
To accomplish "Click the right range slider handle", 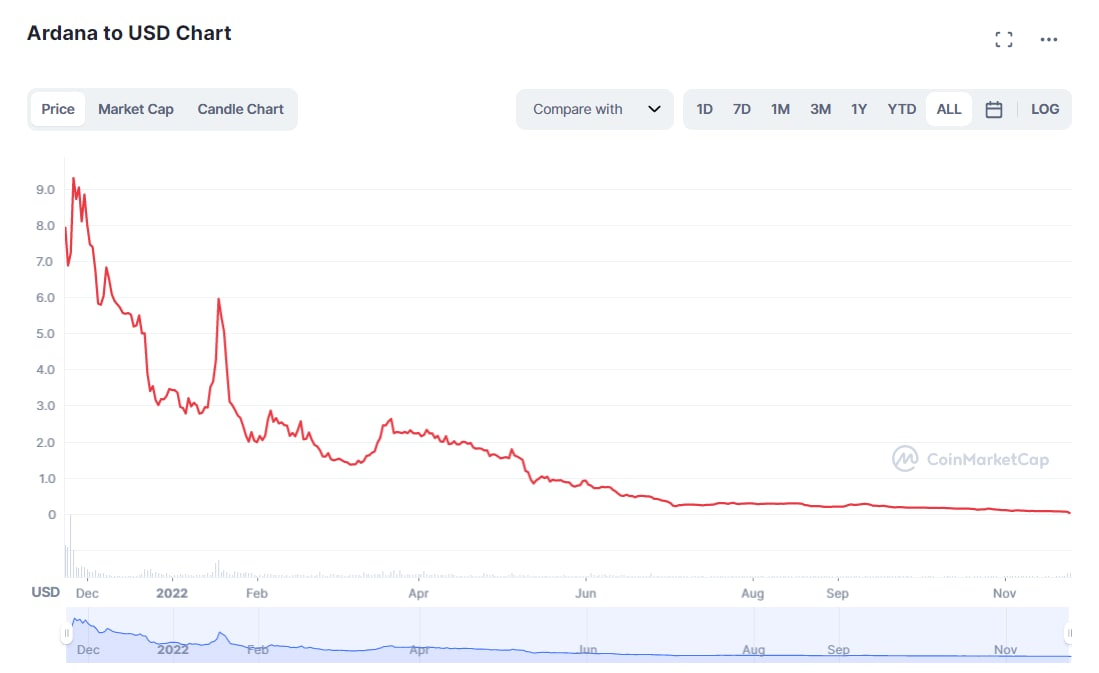I will click(x=1069, y=633).
